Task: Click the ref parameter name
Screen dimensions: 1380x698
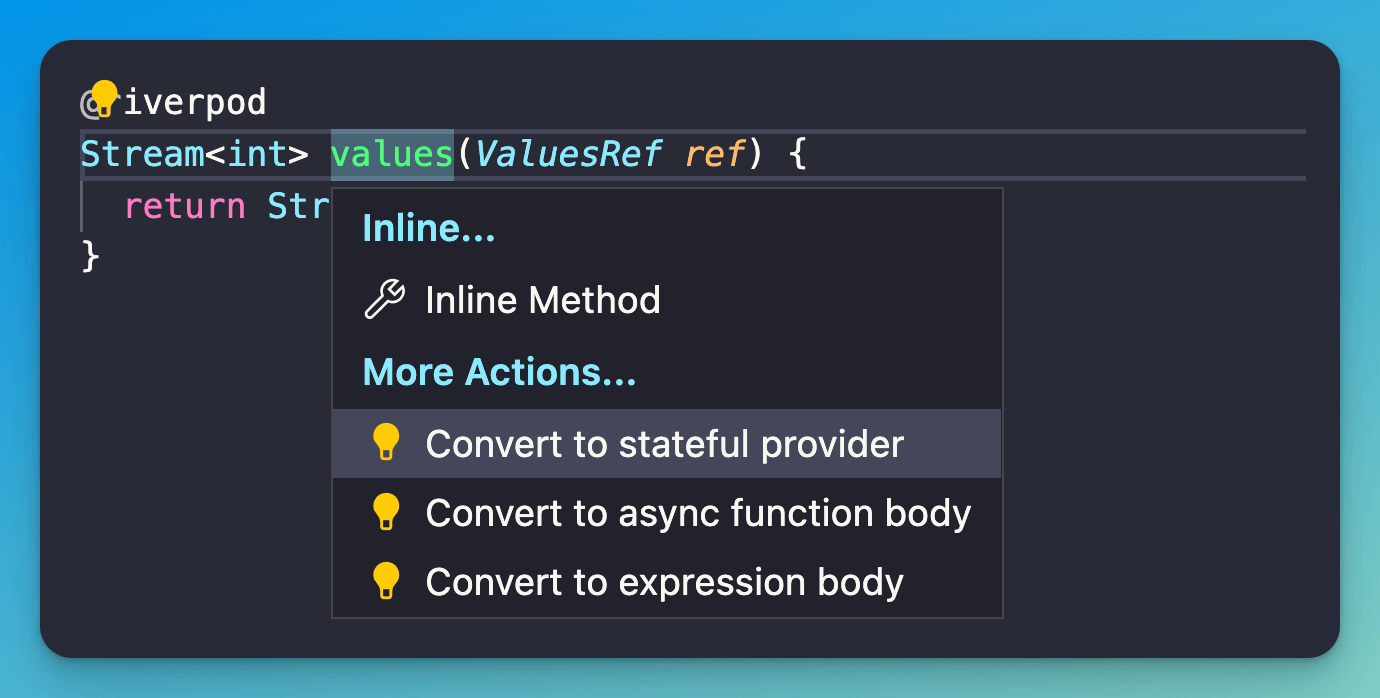Action: tap(716, 154)
